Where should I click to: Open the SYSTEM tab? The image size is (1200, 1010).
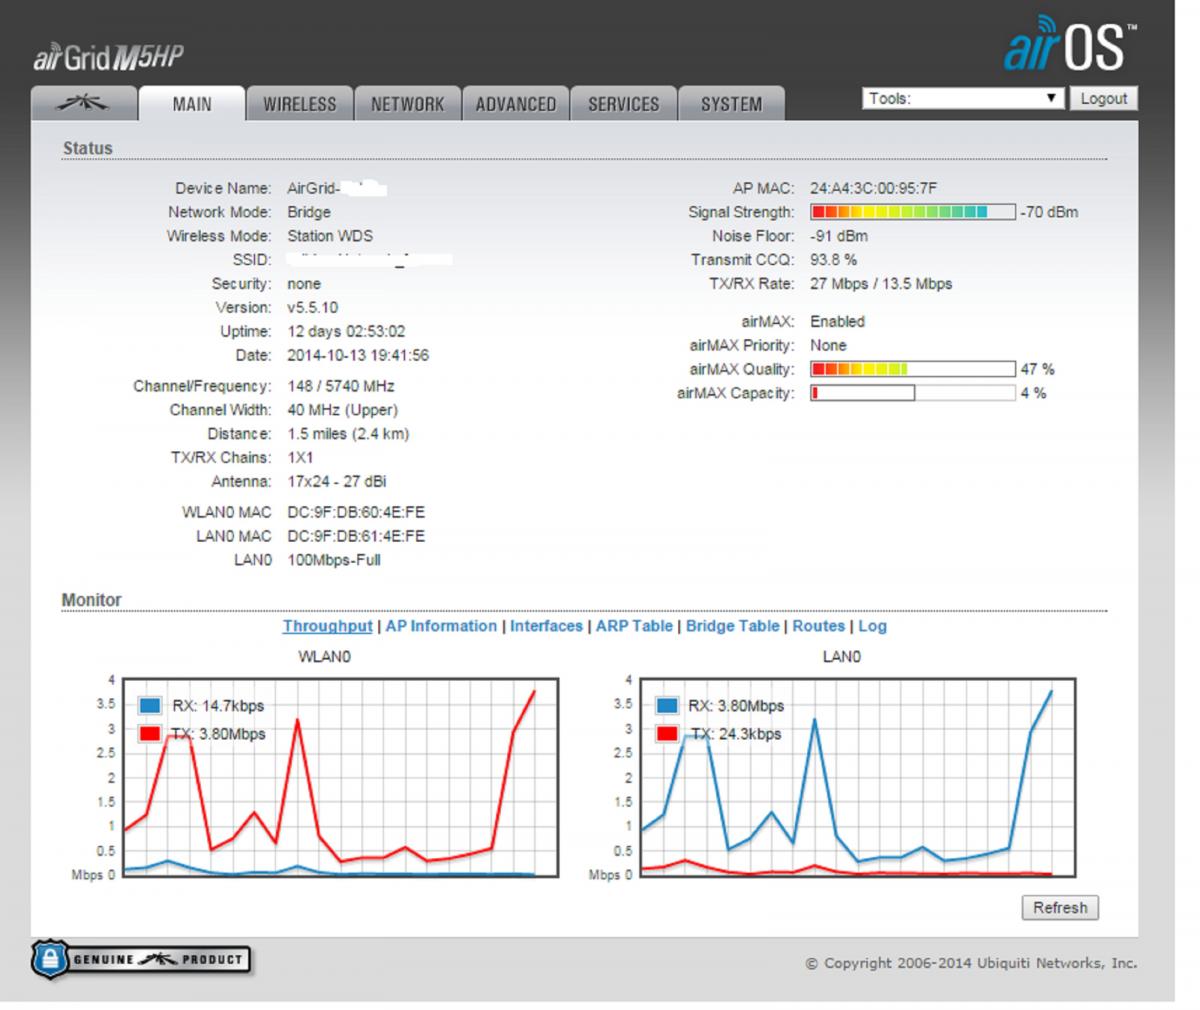pyautogui.click(x=731, y=104)
